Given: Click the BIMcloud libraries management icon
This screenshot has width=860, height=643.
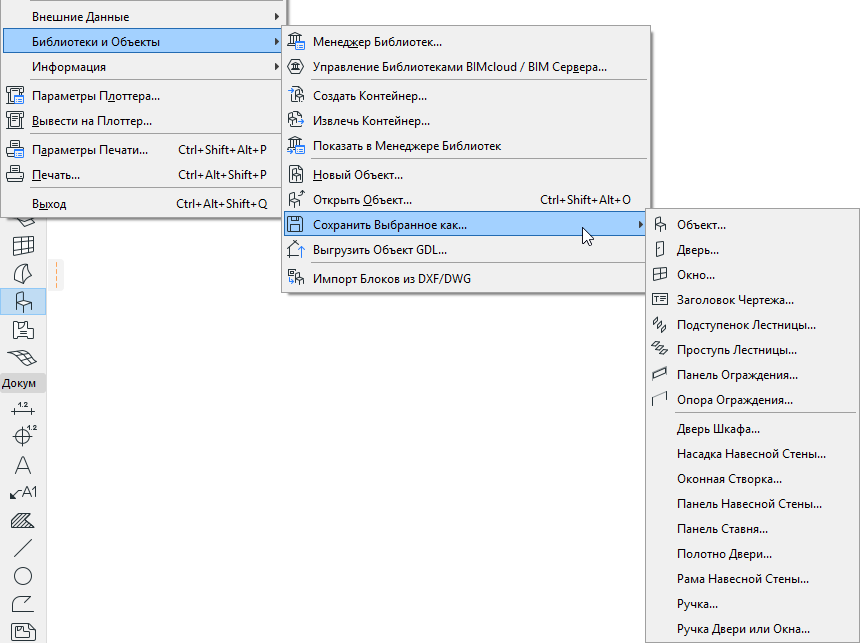Looking at the screenshot, I should tap(296, 67).
